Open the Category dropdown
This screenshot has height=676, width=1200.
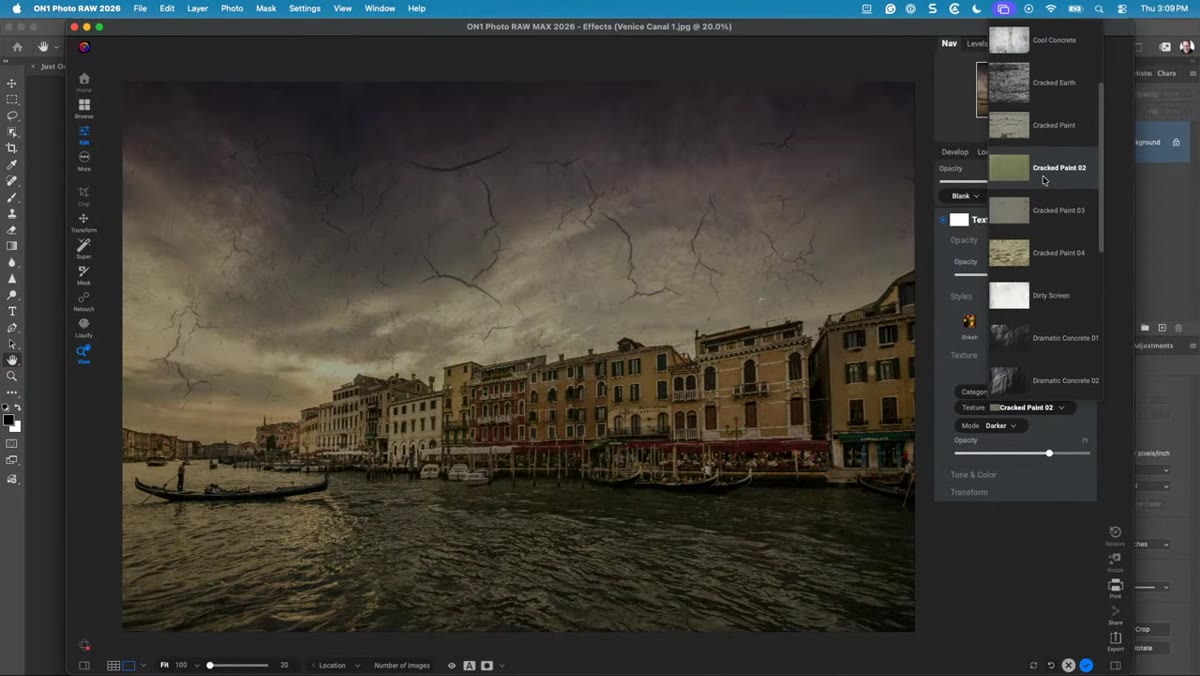tap(973, 391)
